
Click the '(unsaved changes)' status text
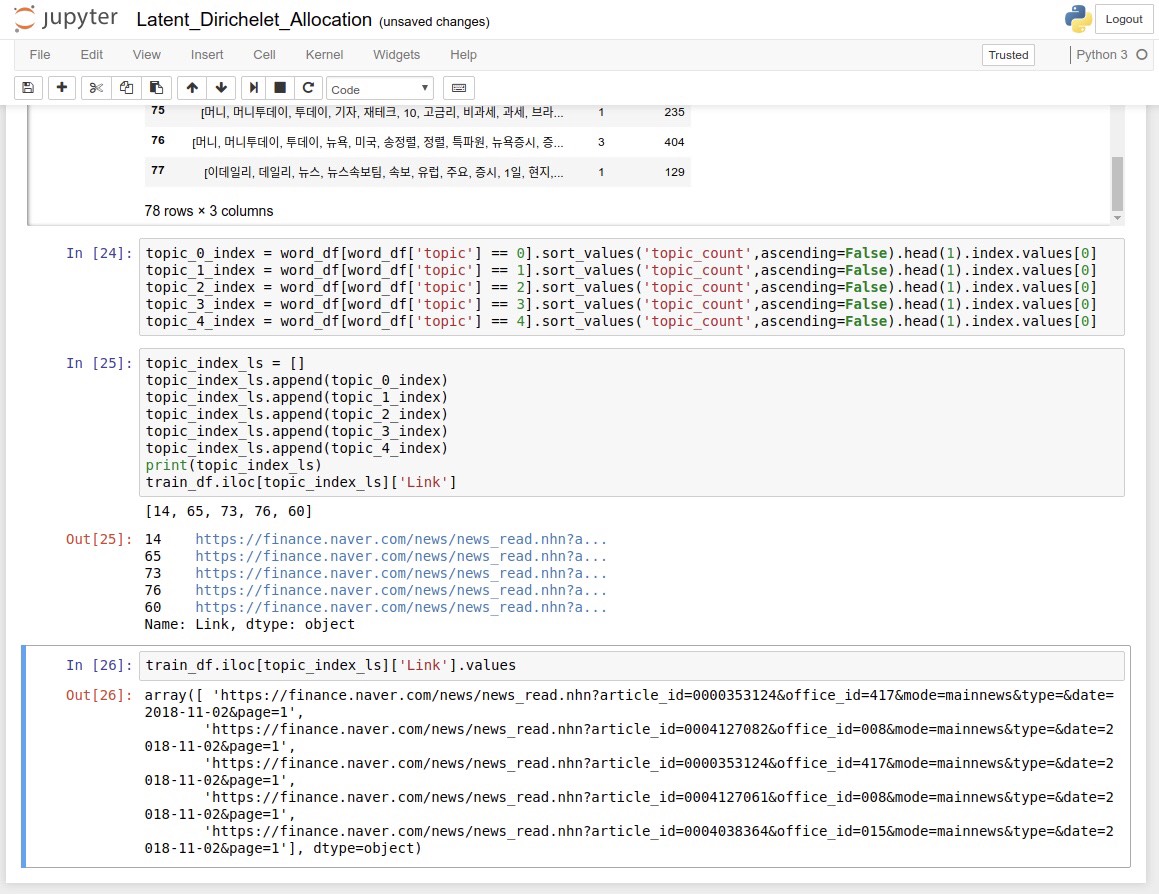click(x=434, y=21)
